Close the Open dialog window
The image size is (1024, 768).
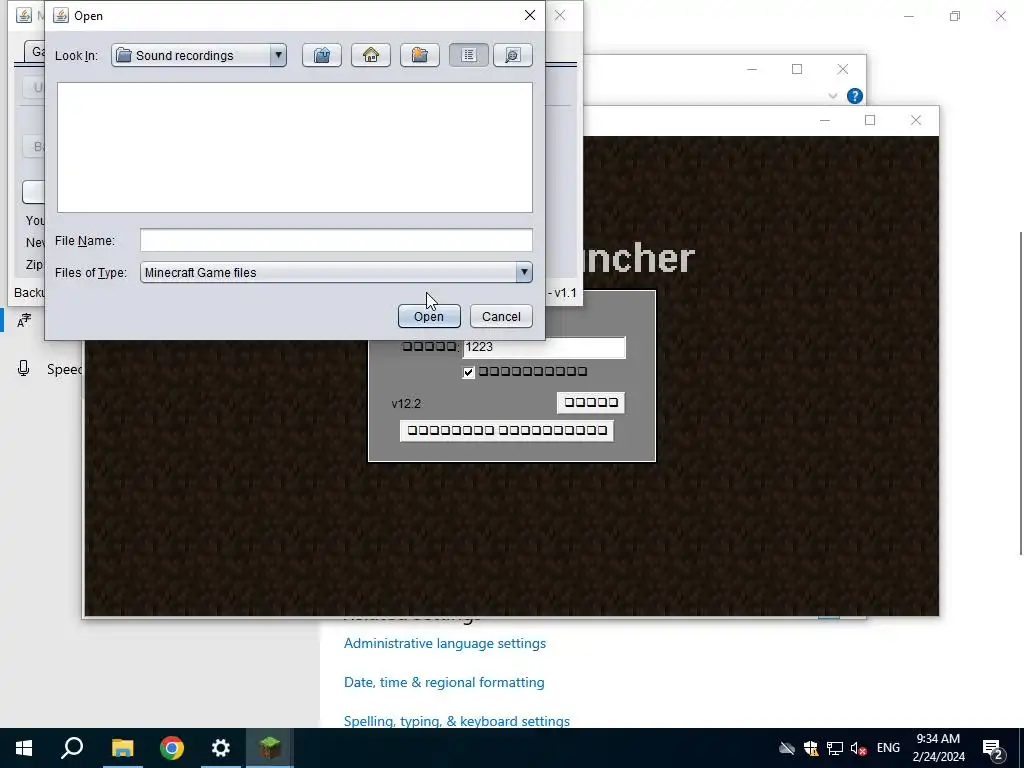[530, 15]
